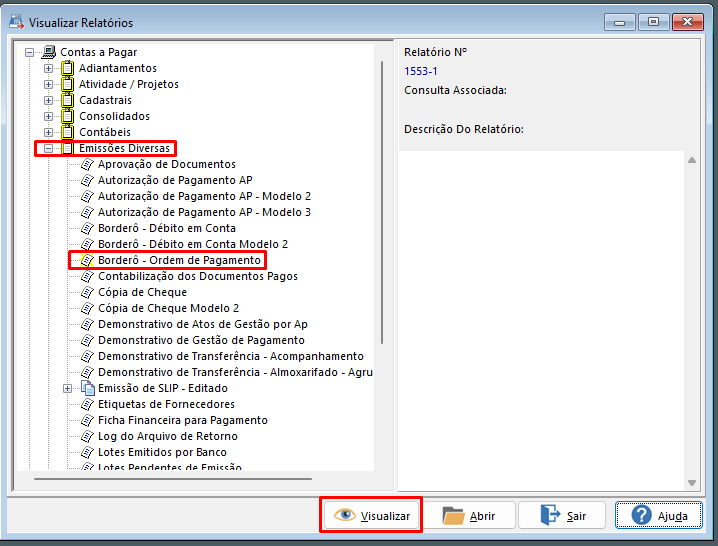Image resolution: width=718 pixels, height=546 pixels.
Task: Click the tree vertical scrollbar
Action: tap(382, 202)
